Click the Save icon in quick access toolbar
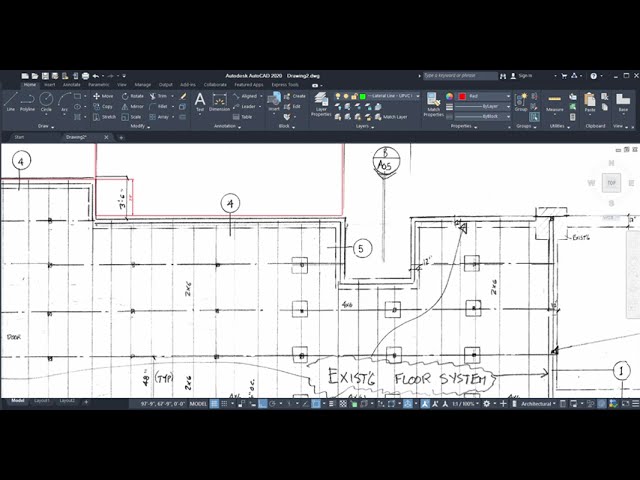The height and width of the screenshot is (480, 640). [x=45, y=76]
